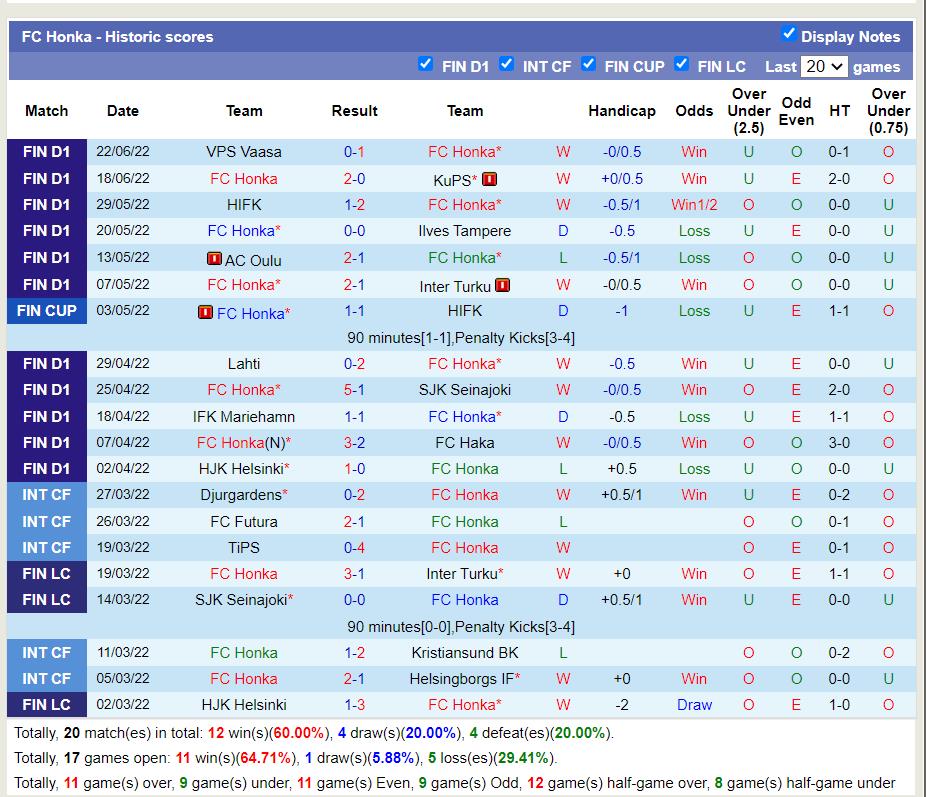
Task: Select the IFK Mariehamn team link
Action: [x=243, y=417]
